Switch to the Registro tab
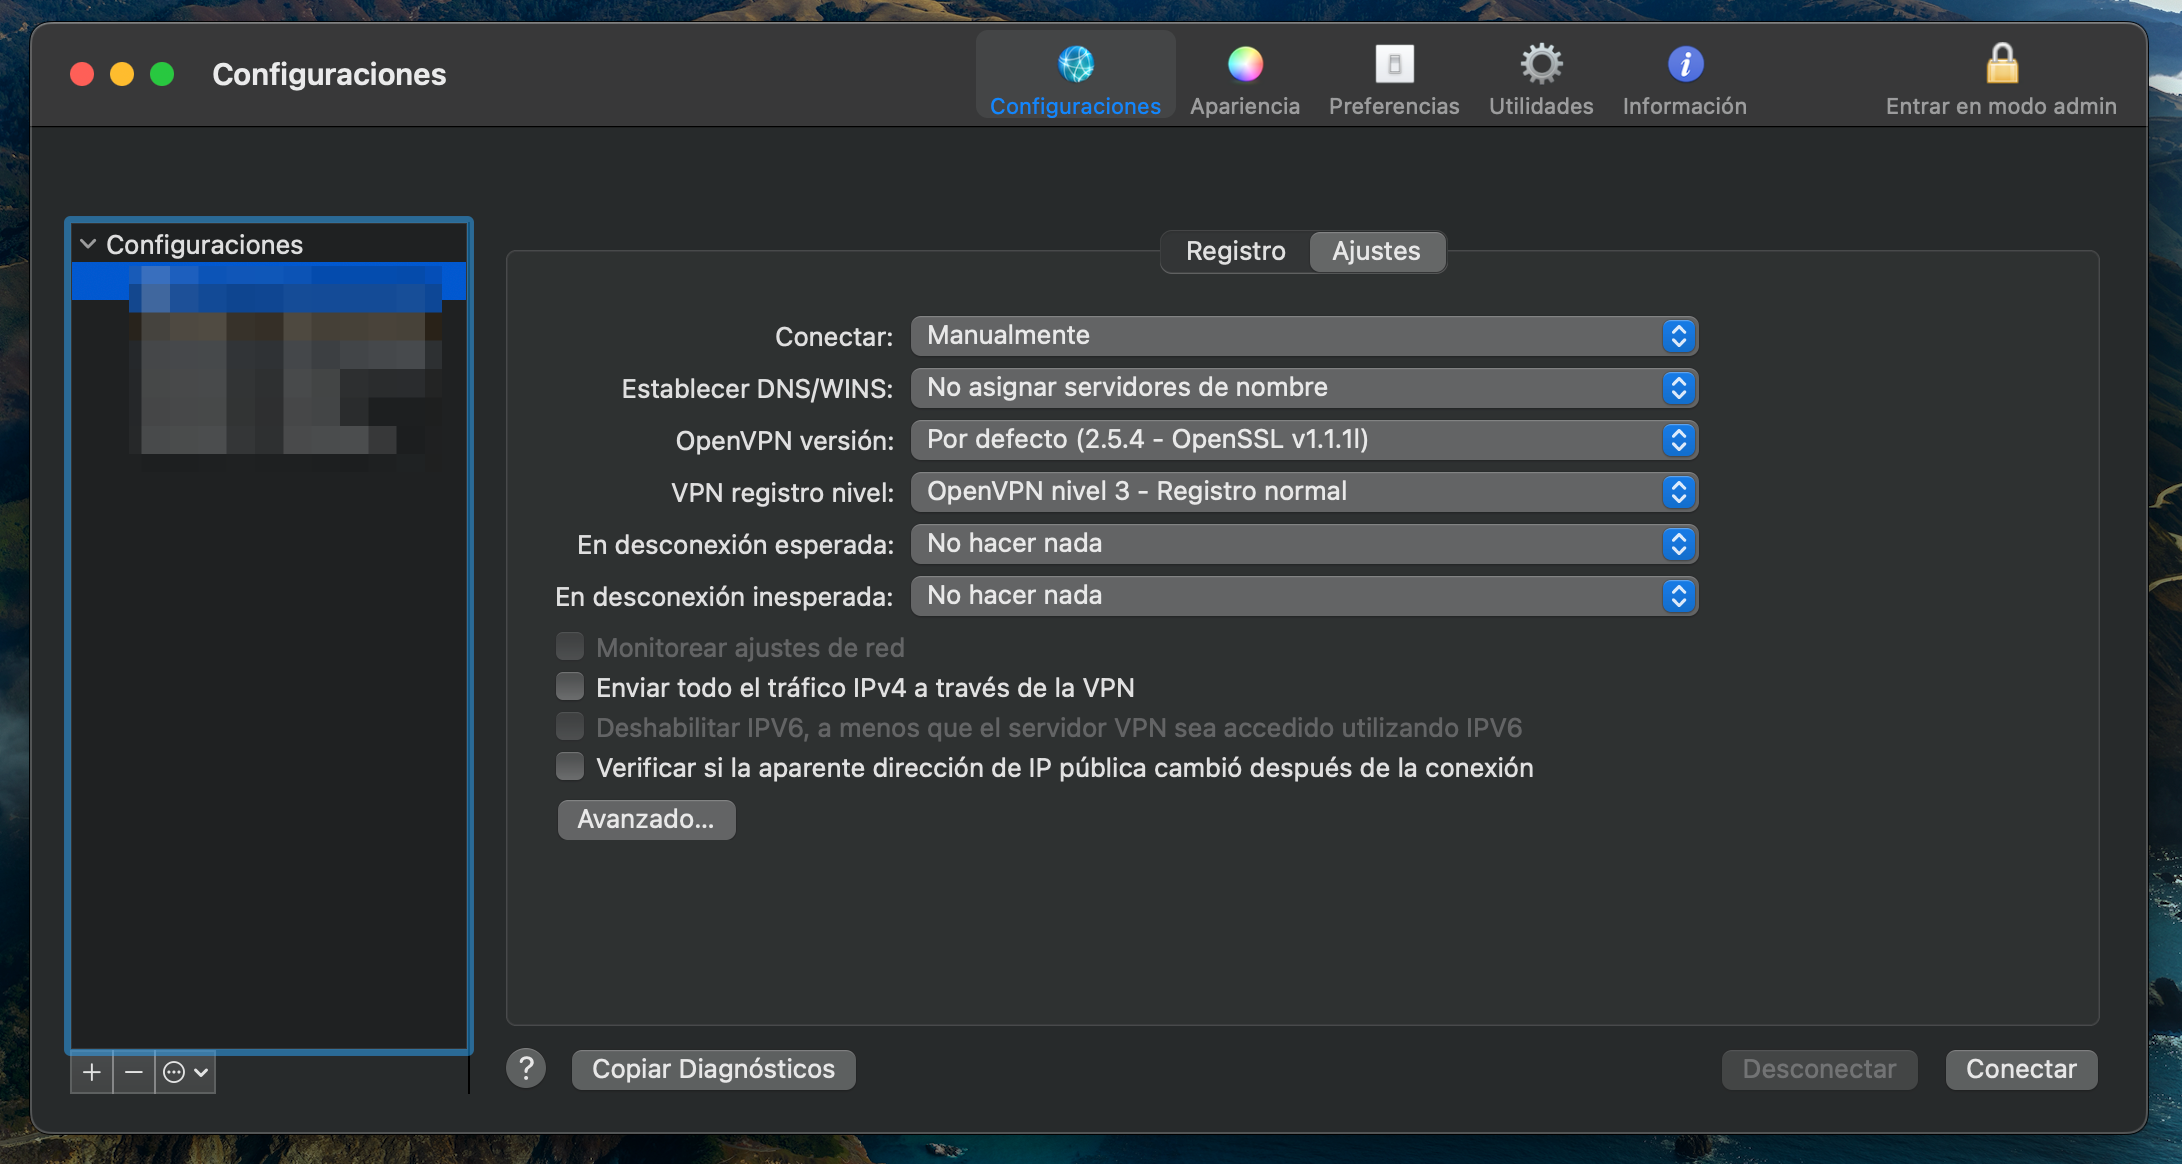 coord(1235,251)
